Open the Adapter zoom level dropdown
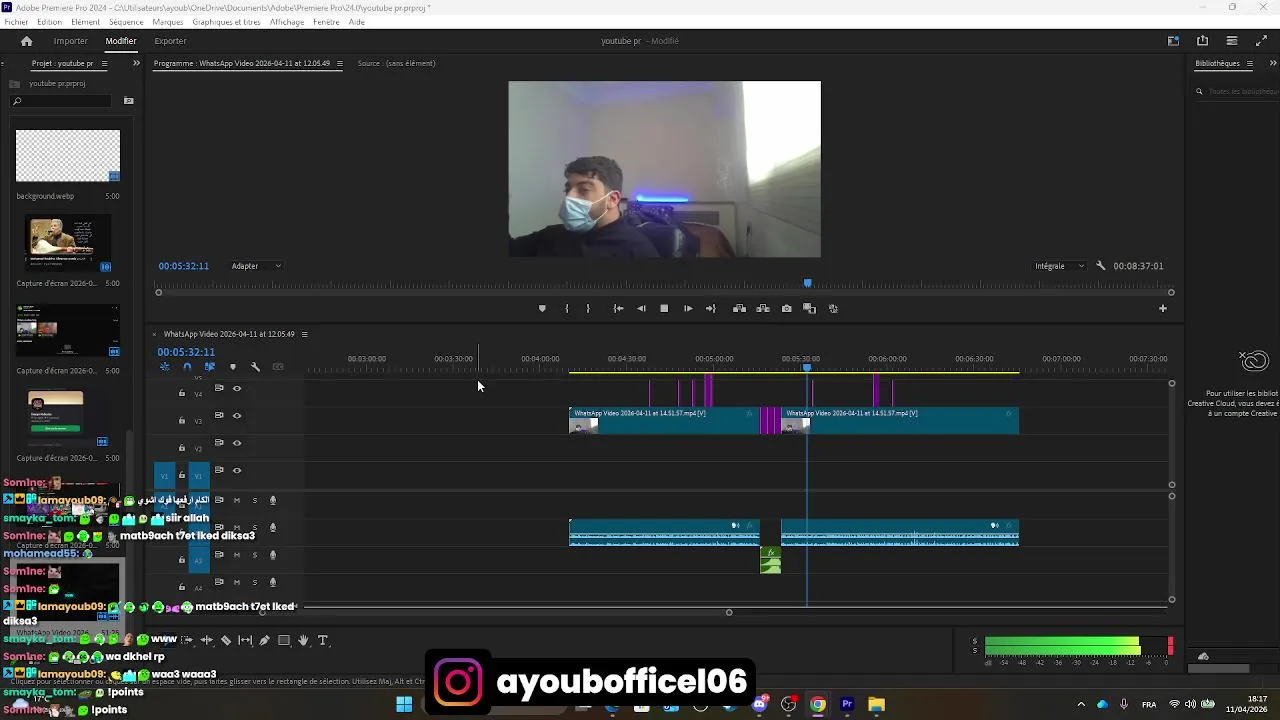 click(257, 266)
